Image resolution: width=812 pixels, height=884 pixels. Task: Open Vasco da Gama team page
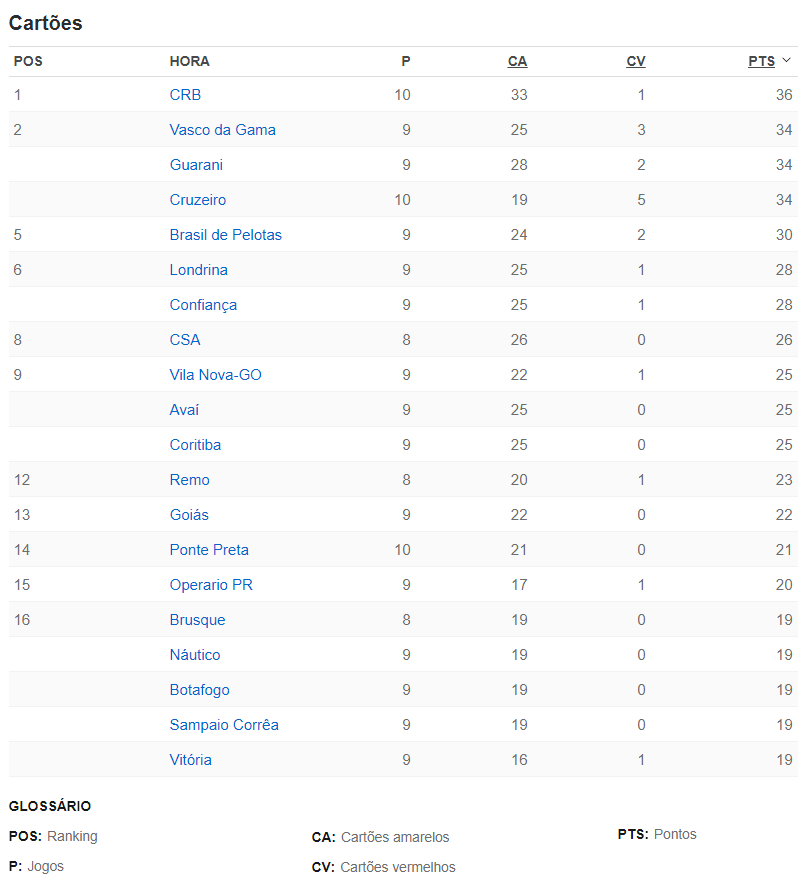point(222,130)
